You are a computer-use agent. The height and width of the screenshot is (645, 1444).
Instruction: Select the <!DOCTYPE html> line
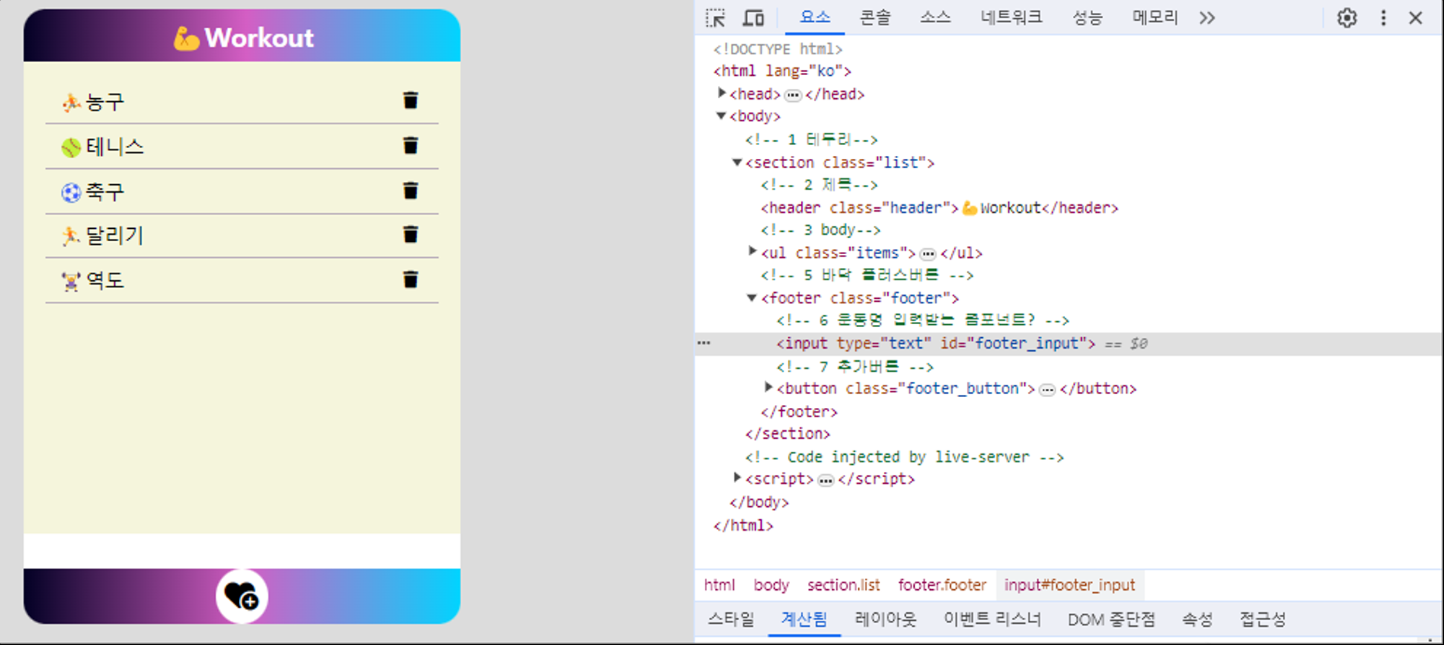click(x=778, y=48)
